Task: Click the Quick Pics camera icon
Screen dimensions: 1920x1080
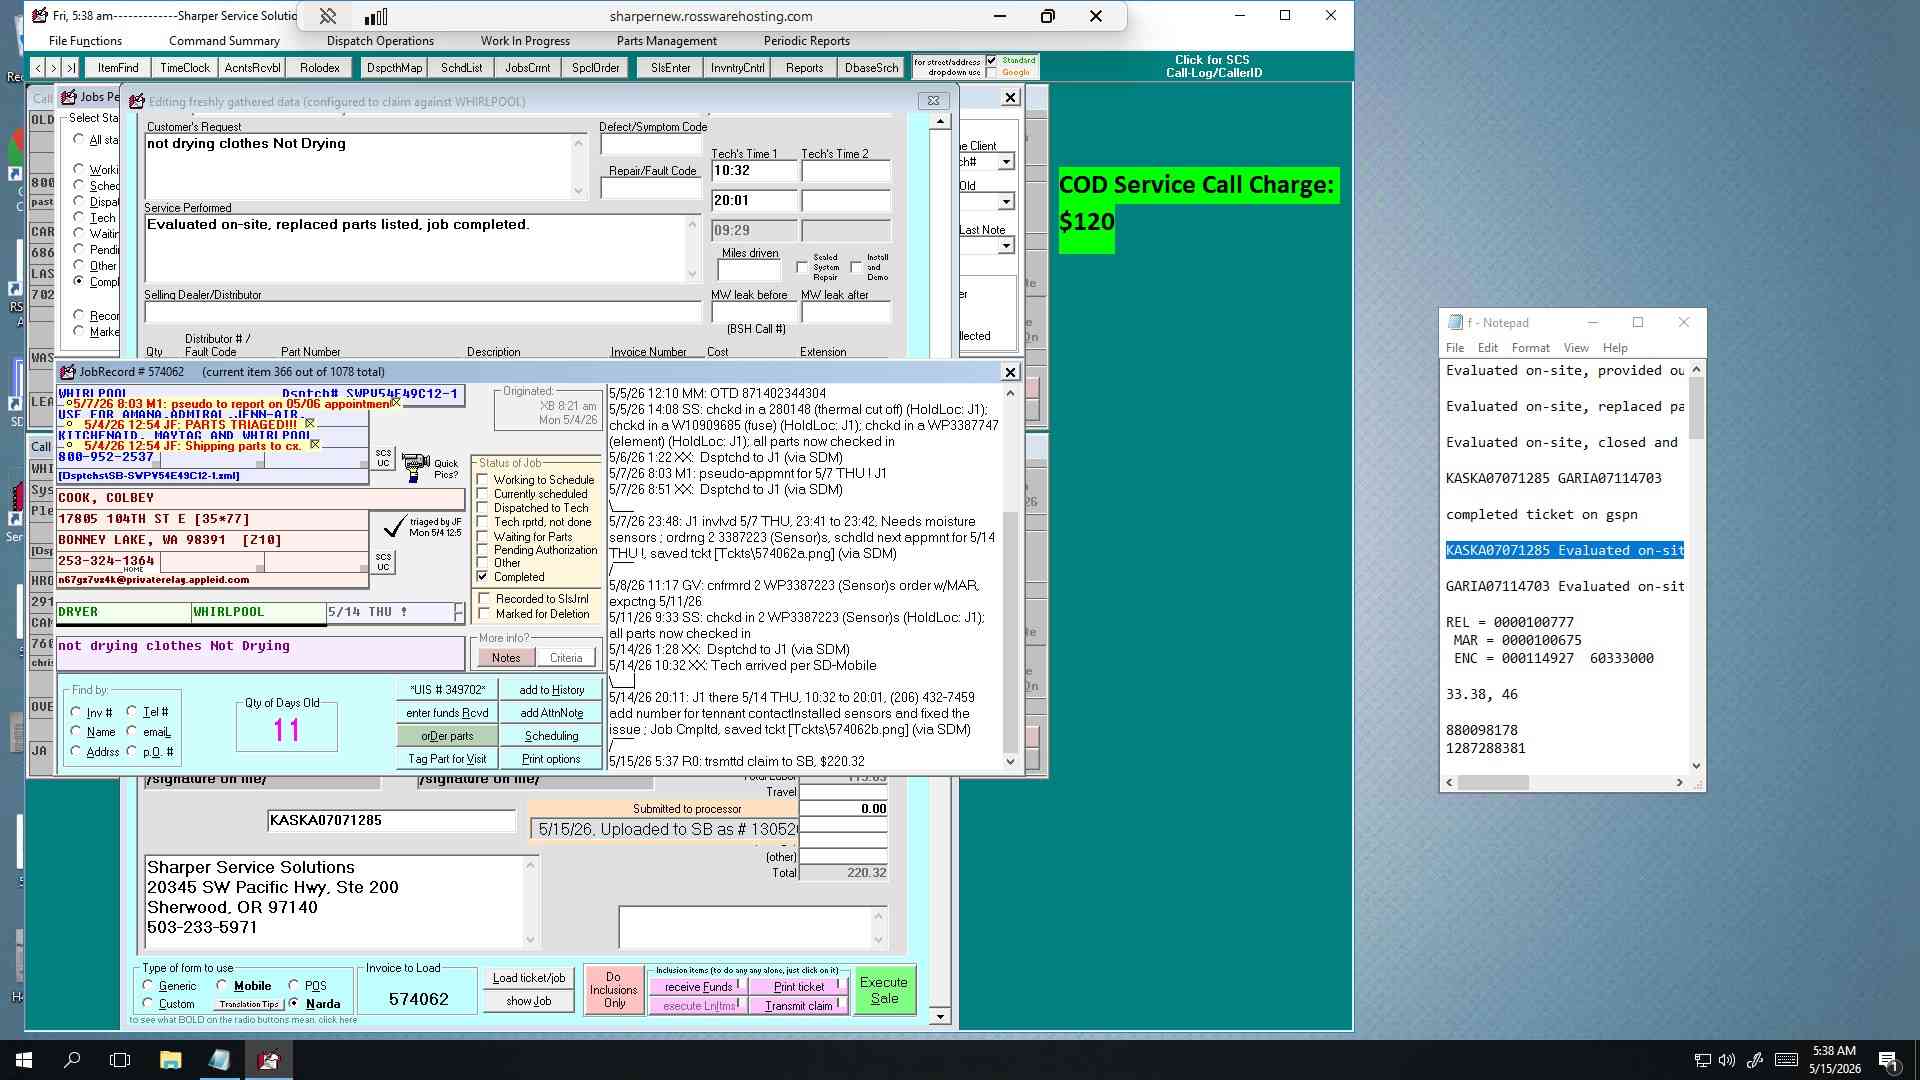Action: pos(414,466)
